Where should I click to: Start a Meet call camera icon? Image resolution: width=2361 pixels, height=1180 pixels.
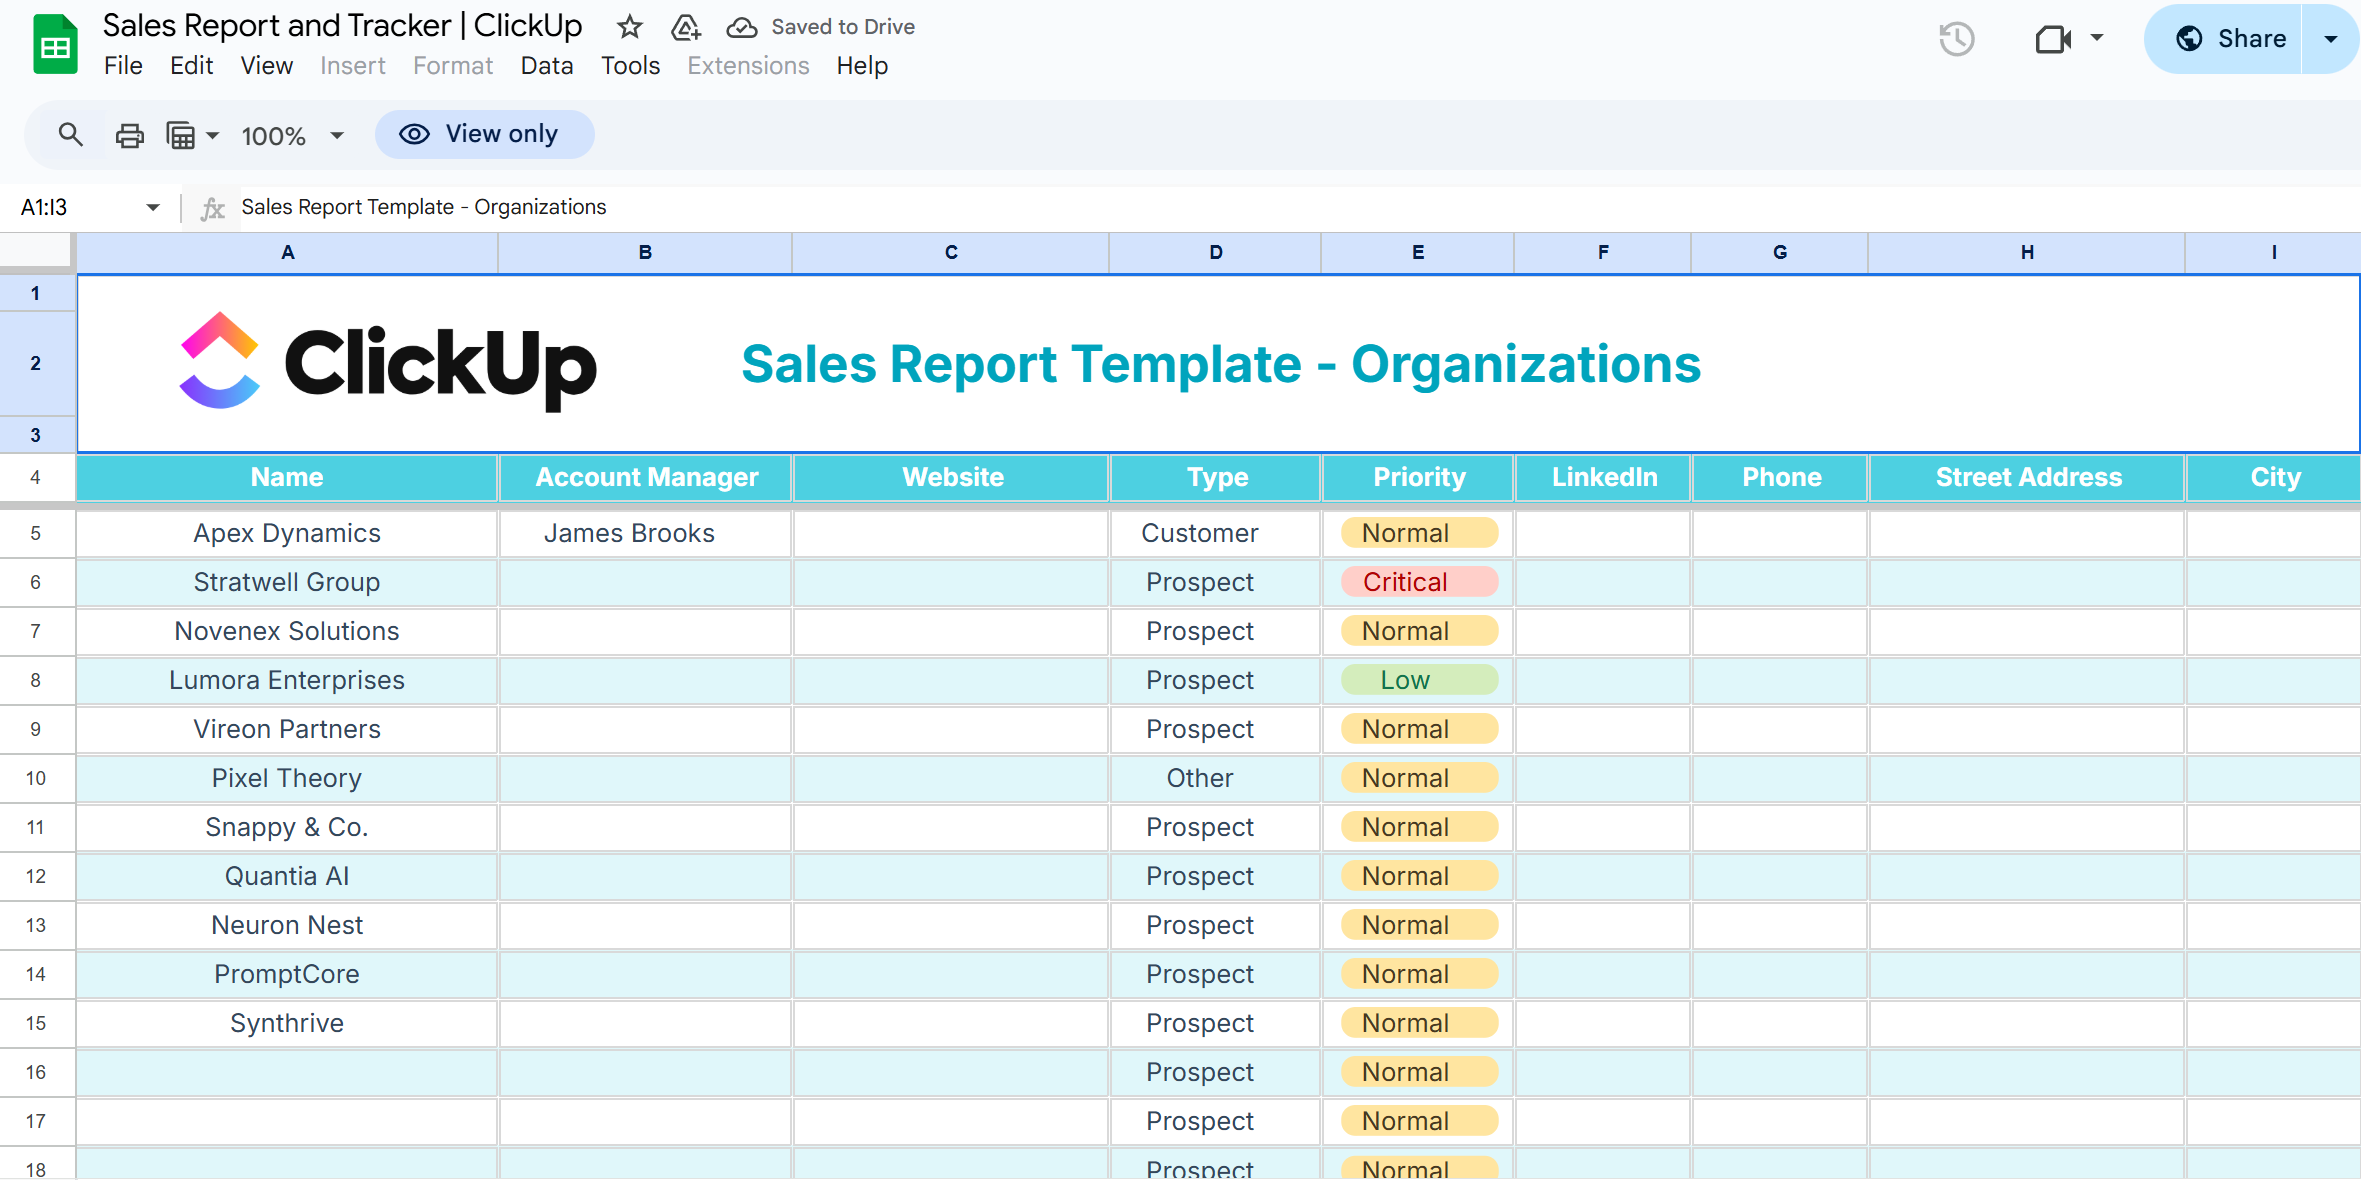(x=2053, y=39)
